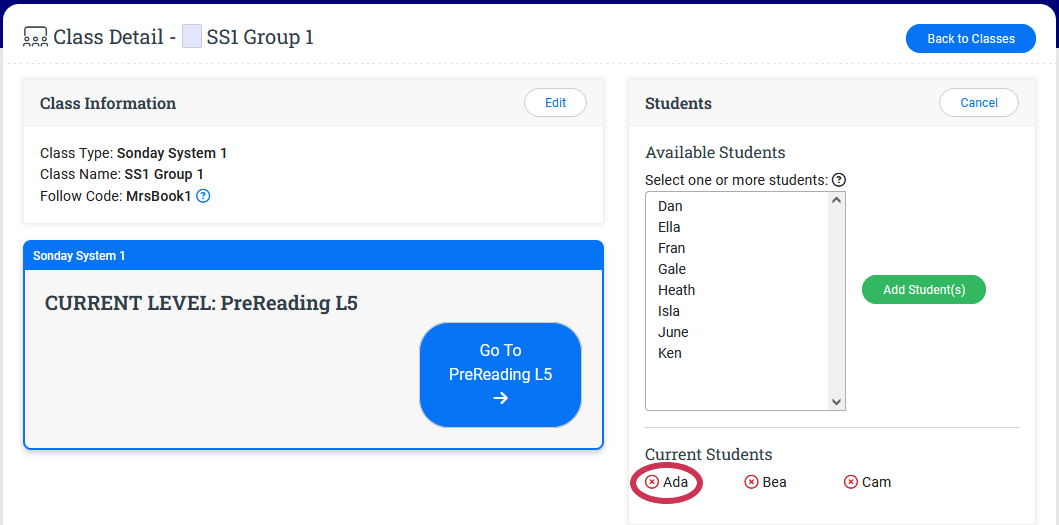Choose Heath in the student list
Image resolution: width=1059 pixels, height=525 pixels.
[x=676, y=290]
